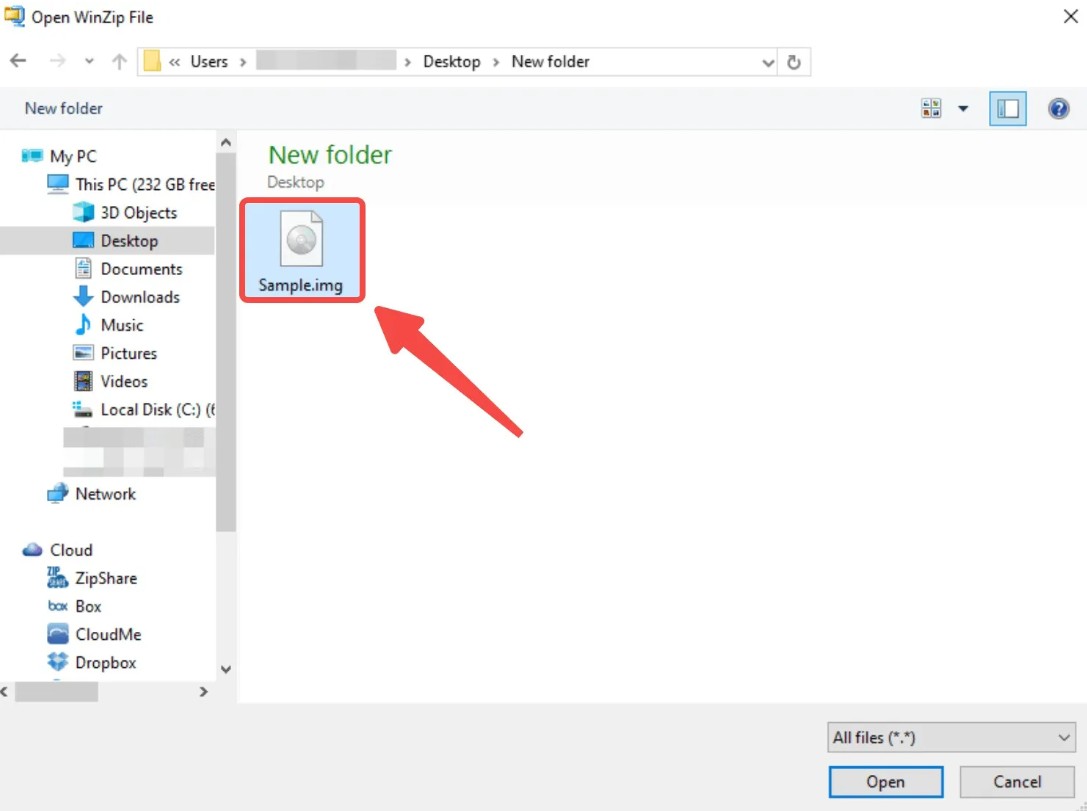Image resolution: width=1087 pixels, height=811 pixels.
Task: Change view with the view icon
Action: click(931, 108)
